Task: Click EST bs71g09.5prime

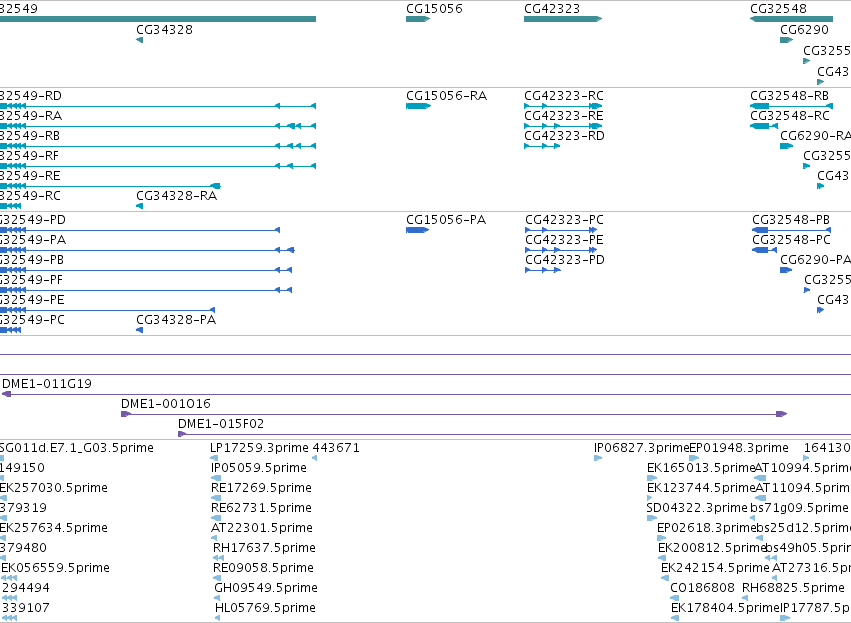Action: (x=799, y=508)
